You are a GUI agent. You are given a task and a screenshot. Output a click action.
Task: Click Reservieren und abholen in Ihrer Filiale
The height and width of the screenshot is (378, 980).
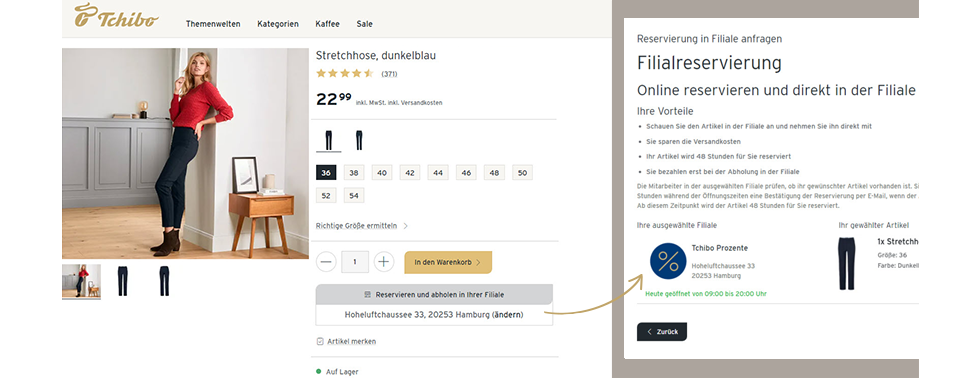[x=434, y=294]
